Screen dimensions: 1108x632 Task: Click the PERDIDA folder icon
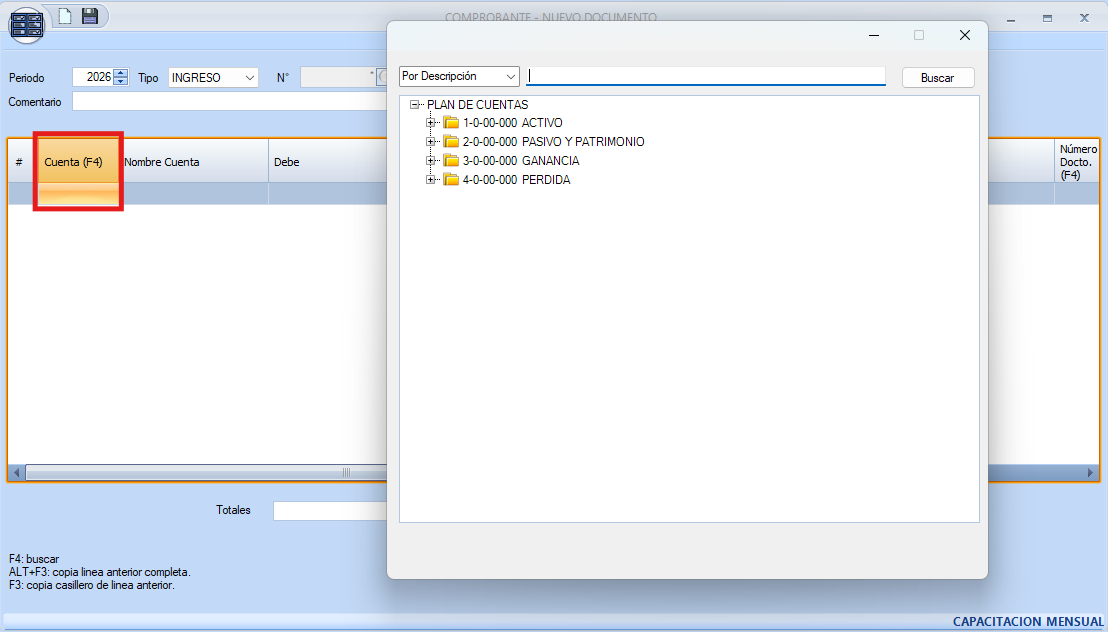(x=451, y=180)
